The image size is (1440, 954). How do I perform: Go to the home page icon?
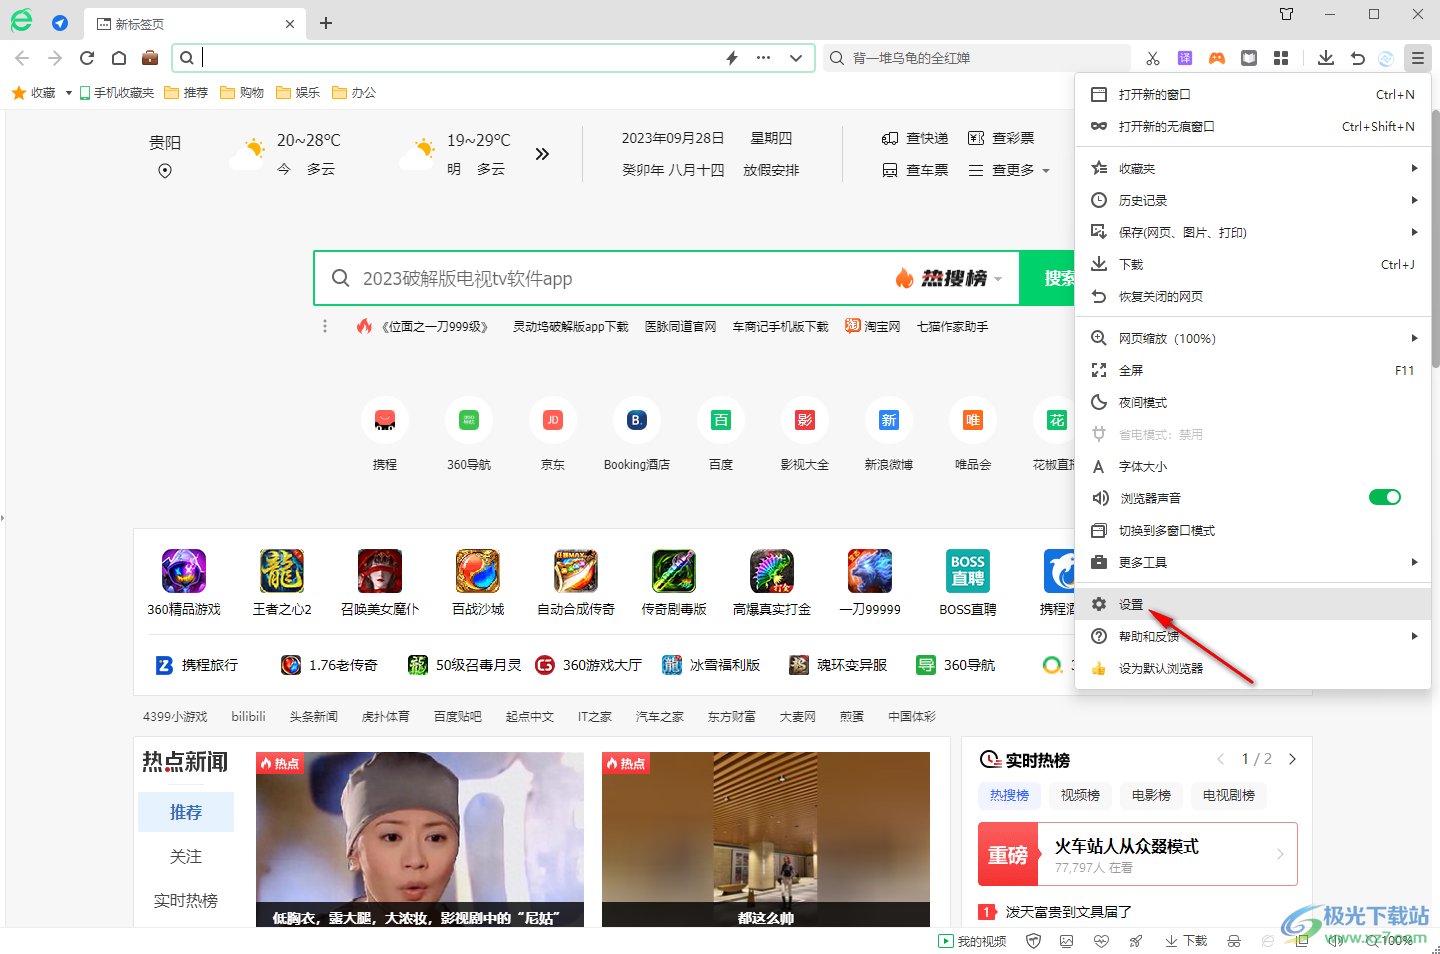(x=119, y=58)
